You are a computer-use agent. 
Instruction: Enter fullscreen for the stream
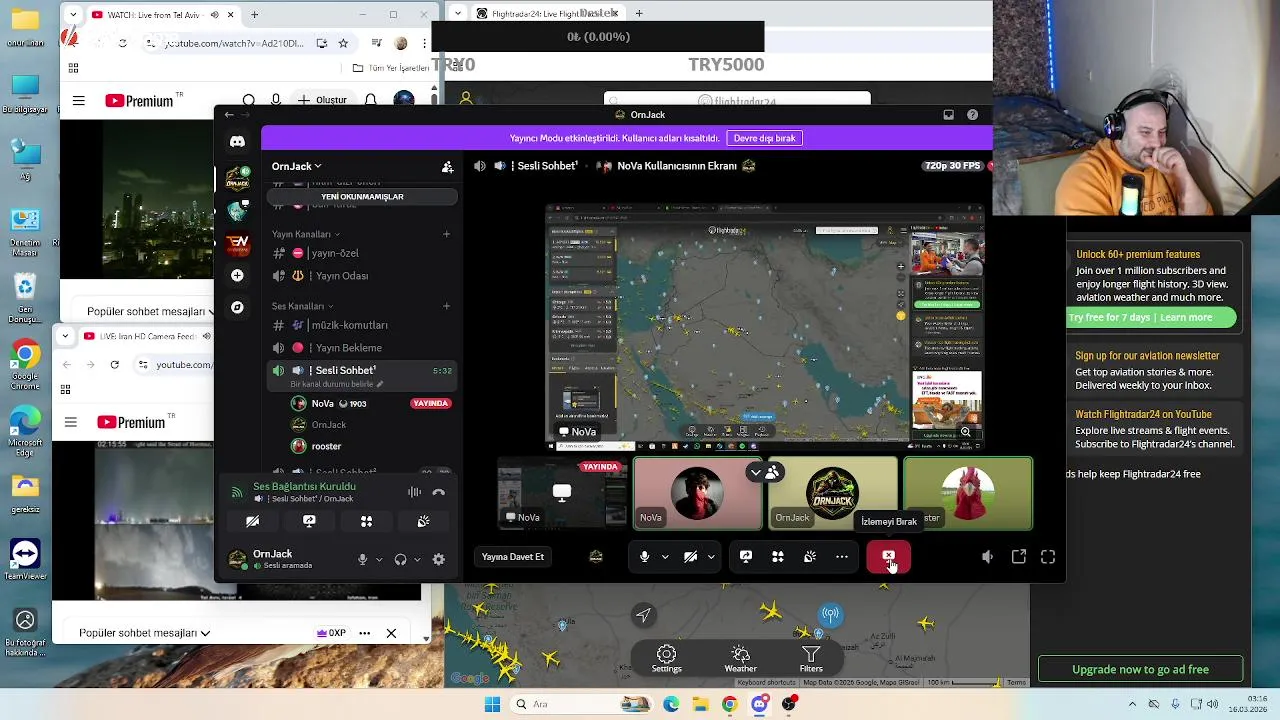coord(1048,557)
